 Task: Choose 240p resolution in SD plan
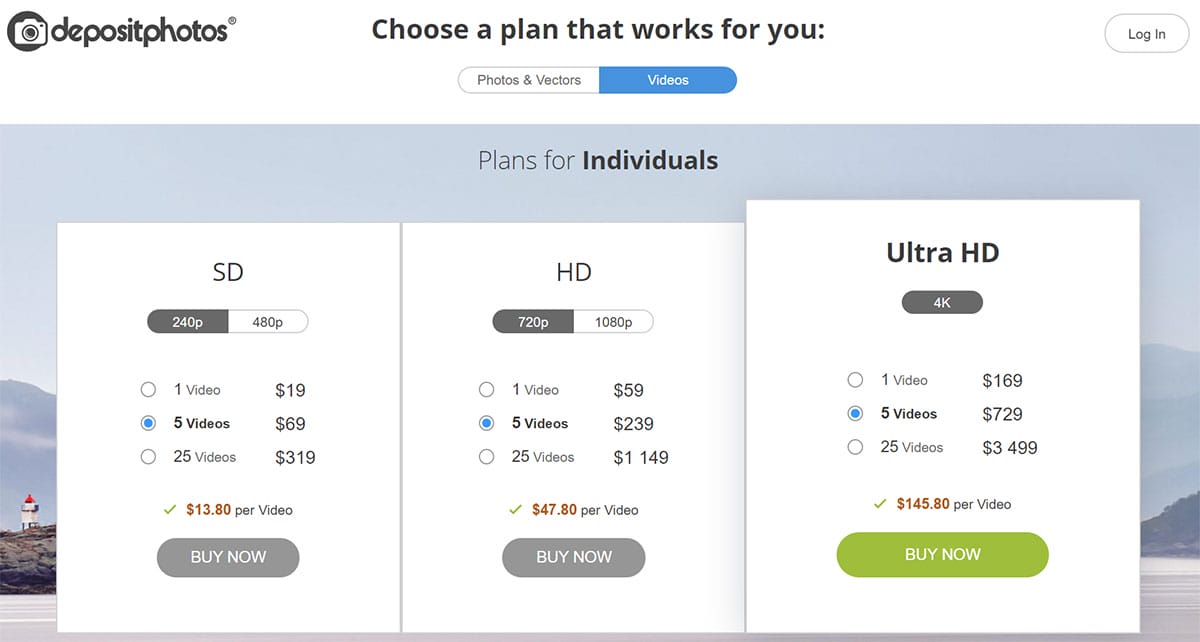click(x=188, y=322)
